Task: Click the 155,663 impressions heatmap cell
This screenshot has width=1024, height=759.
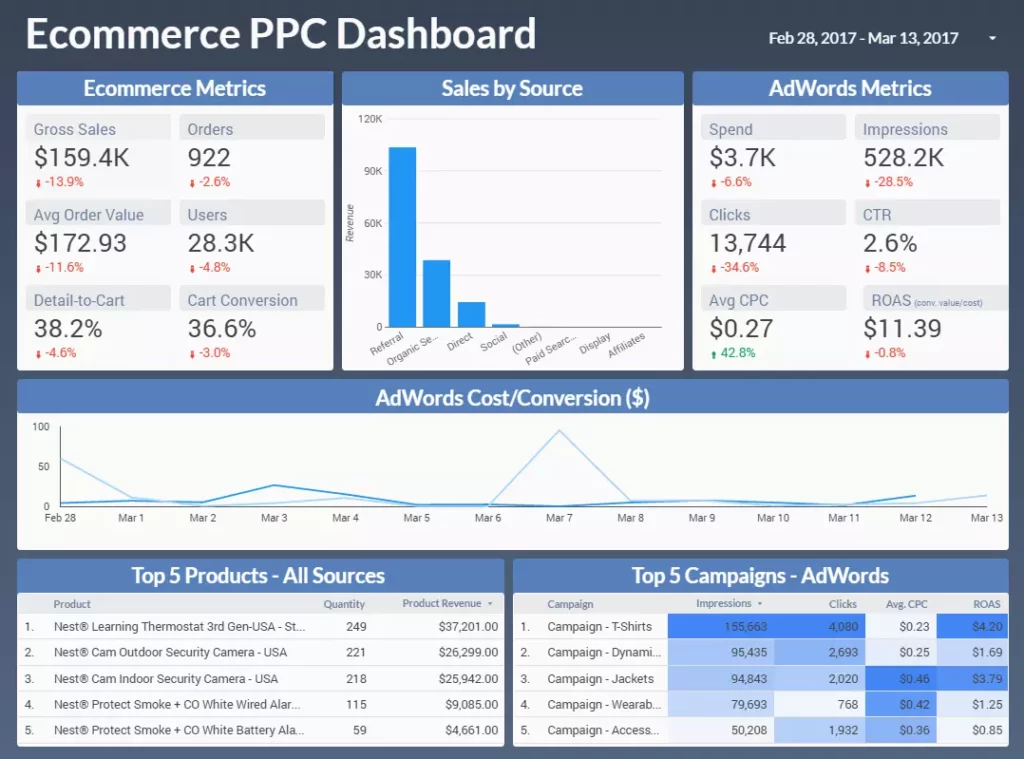Action: point(720,627)
